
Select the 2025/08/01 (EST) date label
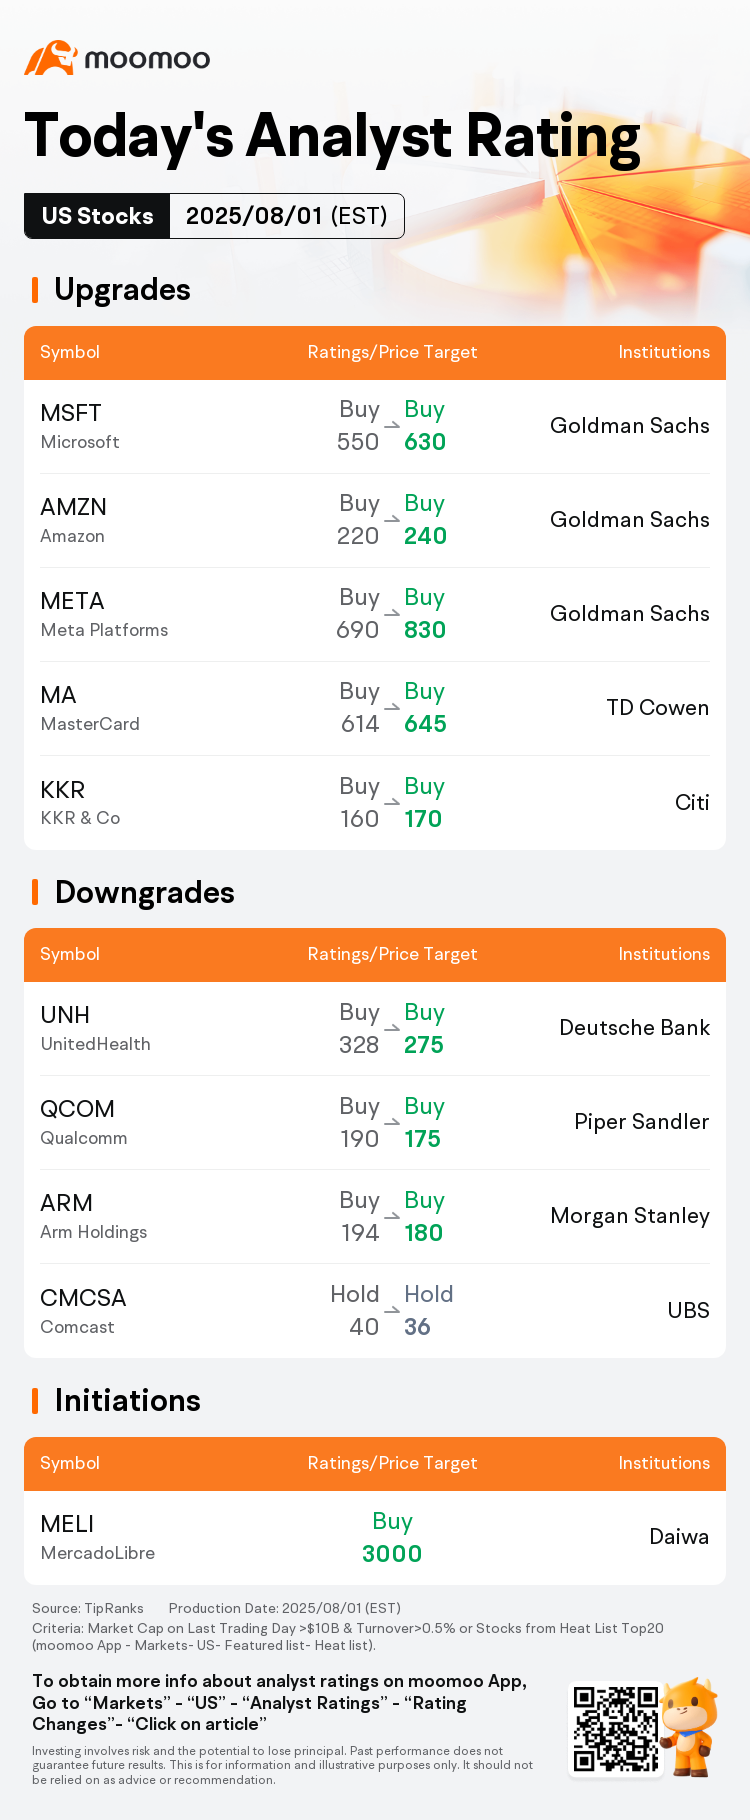point(287,216)
